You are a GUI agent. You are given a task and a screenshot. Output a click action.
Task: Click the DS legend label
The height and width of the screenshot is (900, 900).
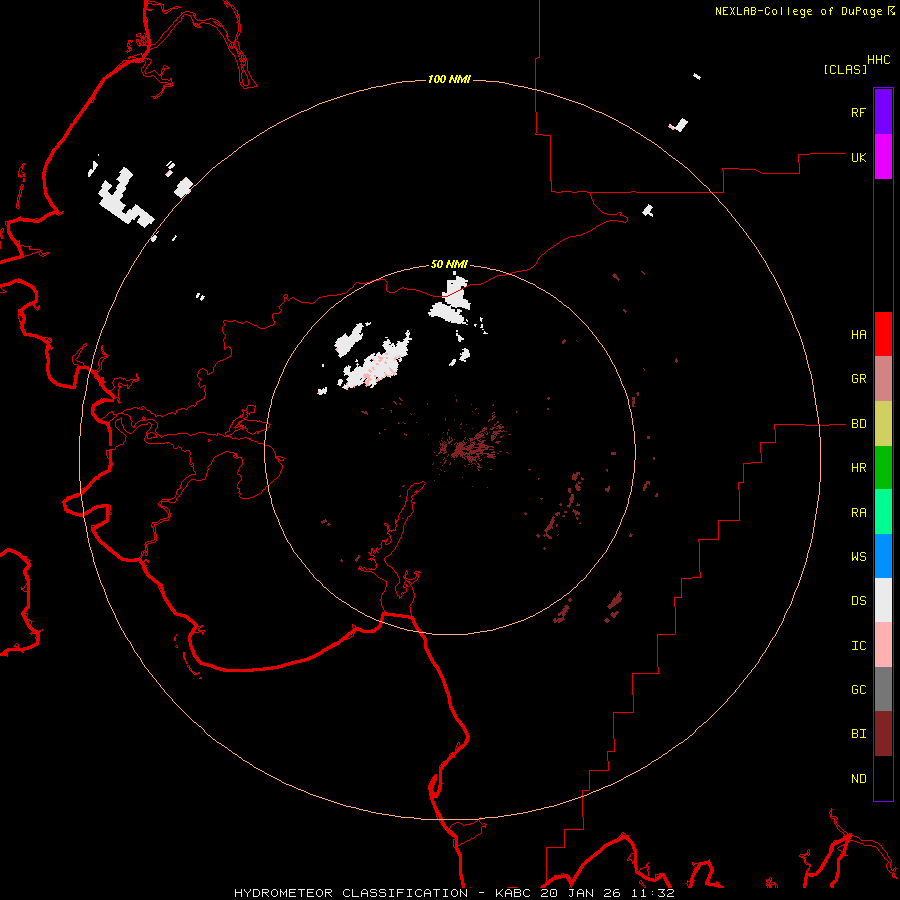(858, 601)
